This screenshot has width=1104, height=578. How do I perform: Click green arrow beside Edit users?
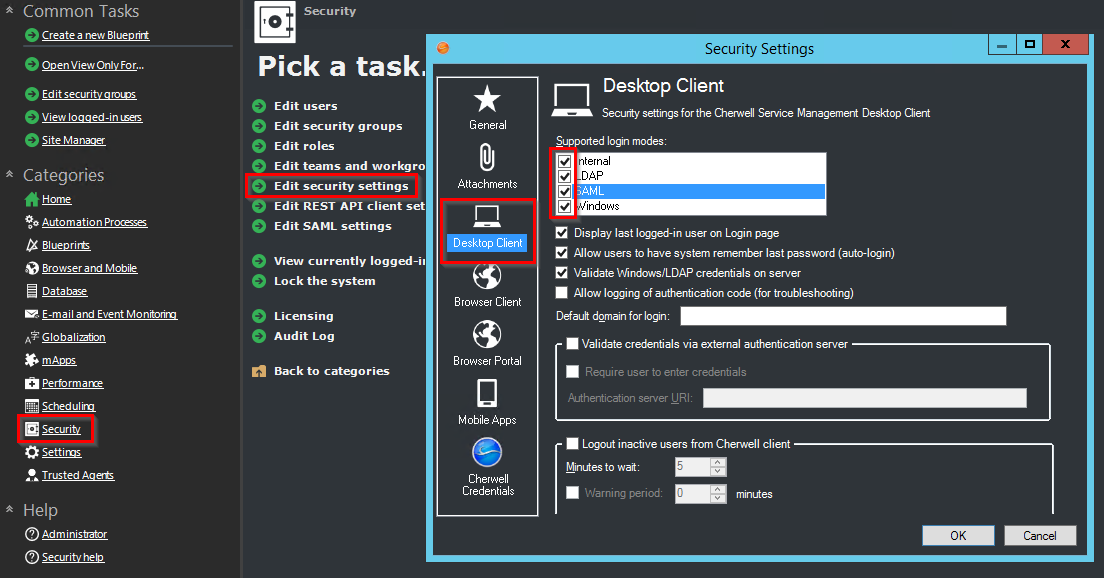tap(259, 106)
